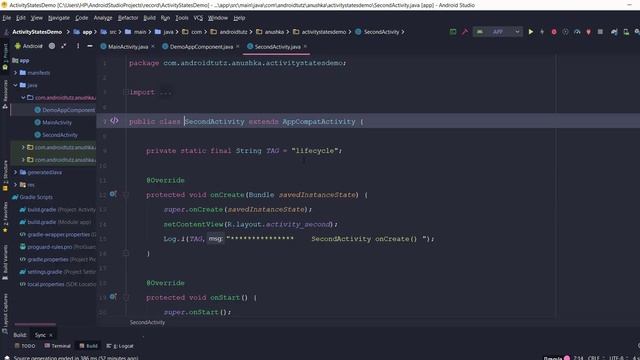Hide the Project panel with the minus icon
Screen dimensions: 640x360
tap(90, 46)
